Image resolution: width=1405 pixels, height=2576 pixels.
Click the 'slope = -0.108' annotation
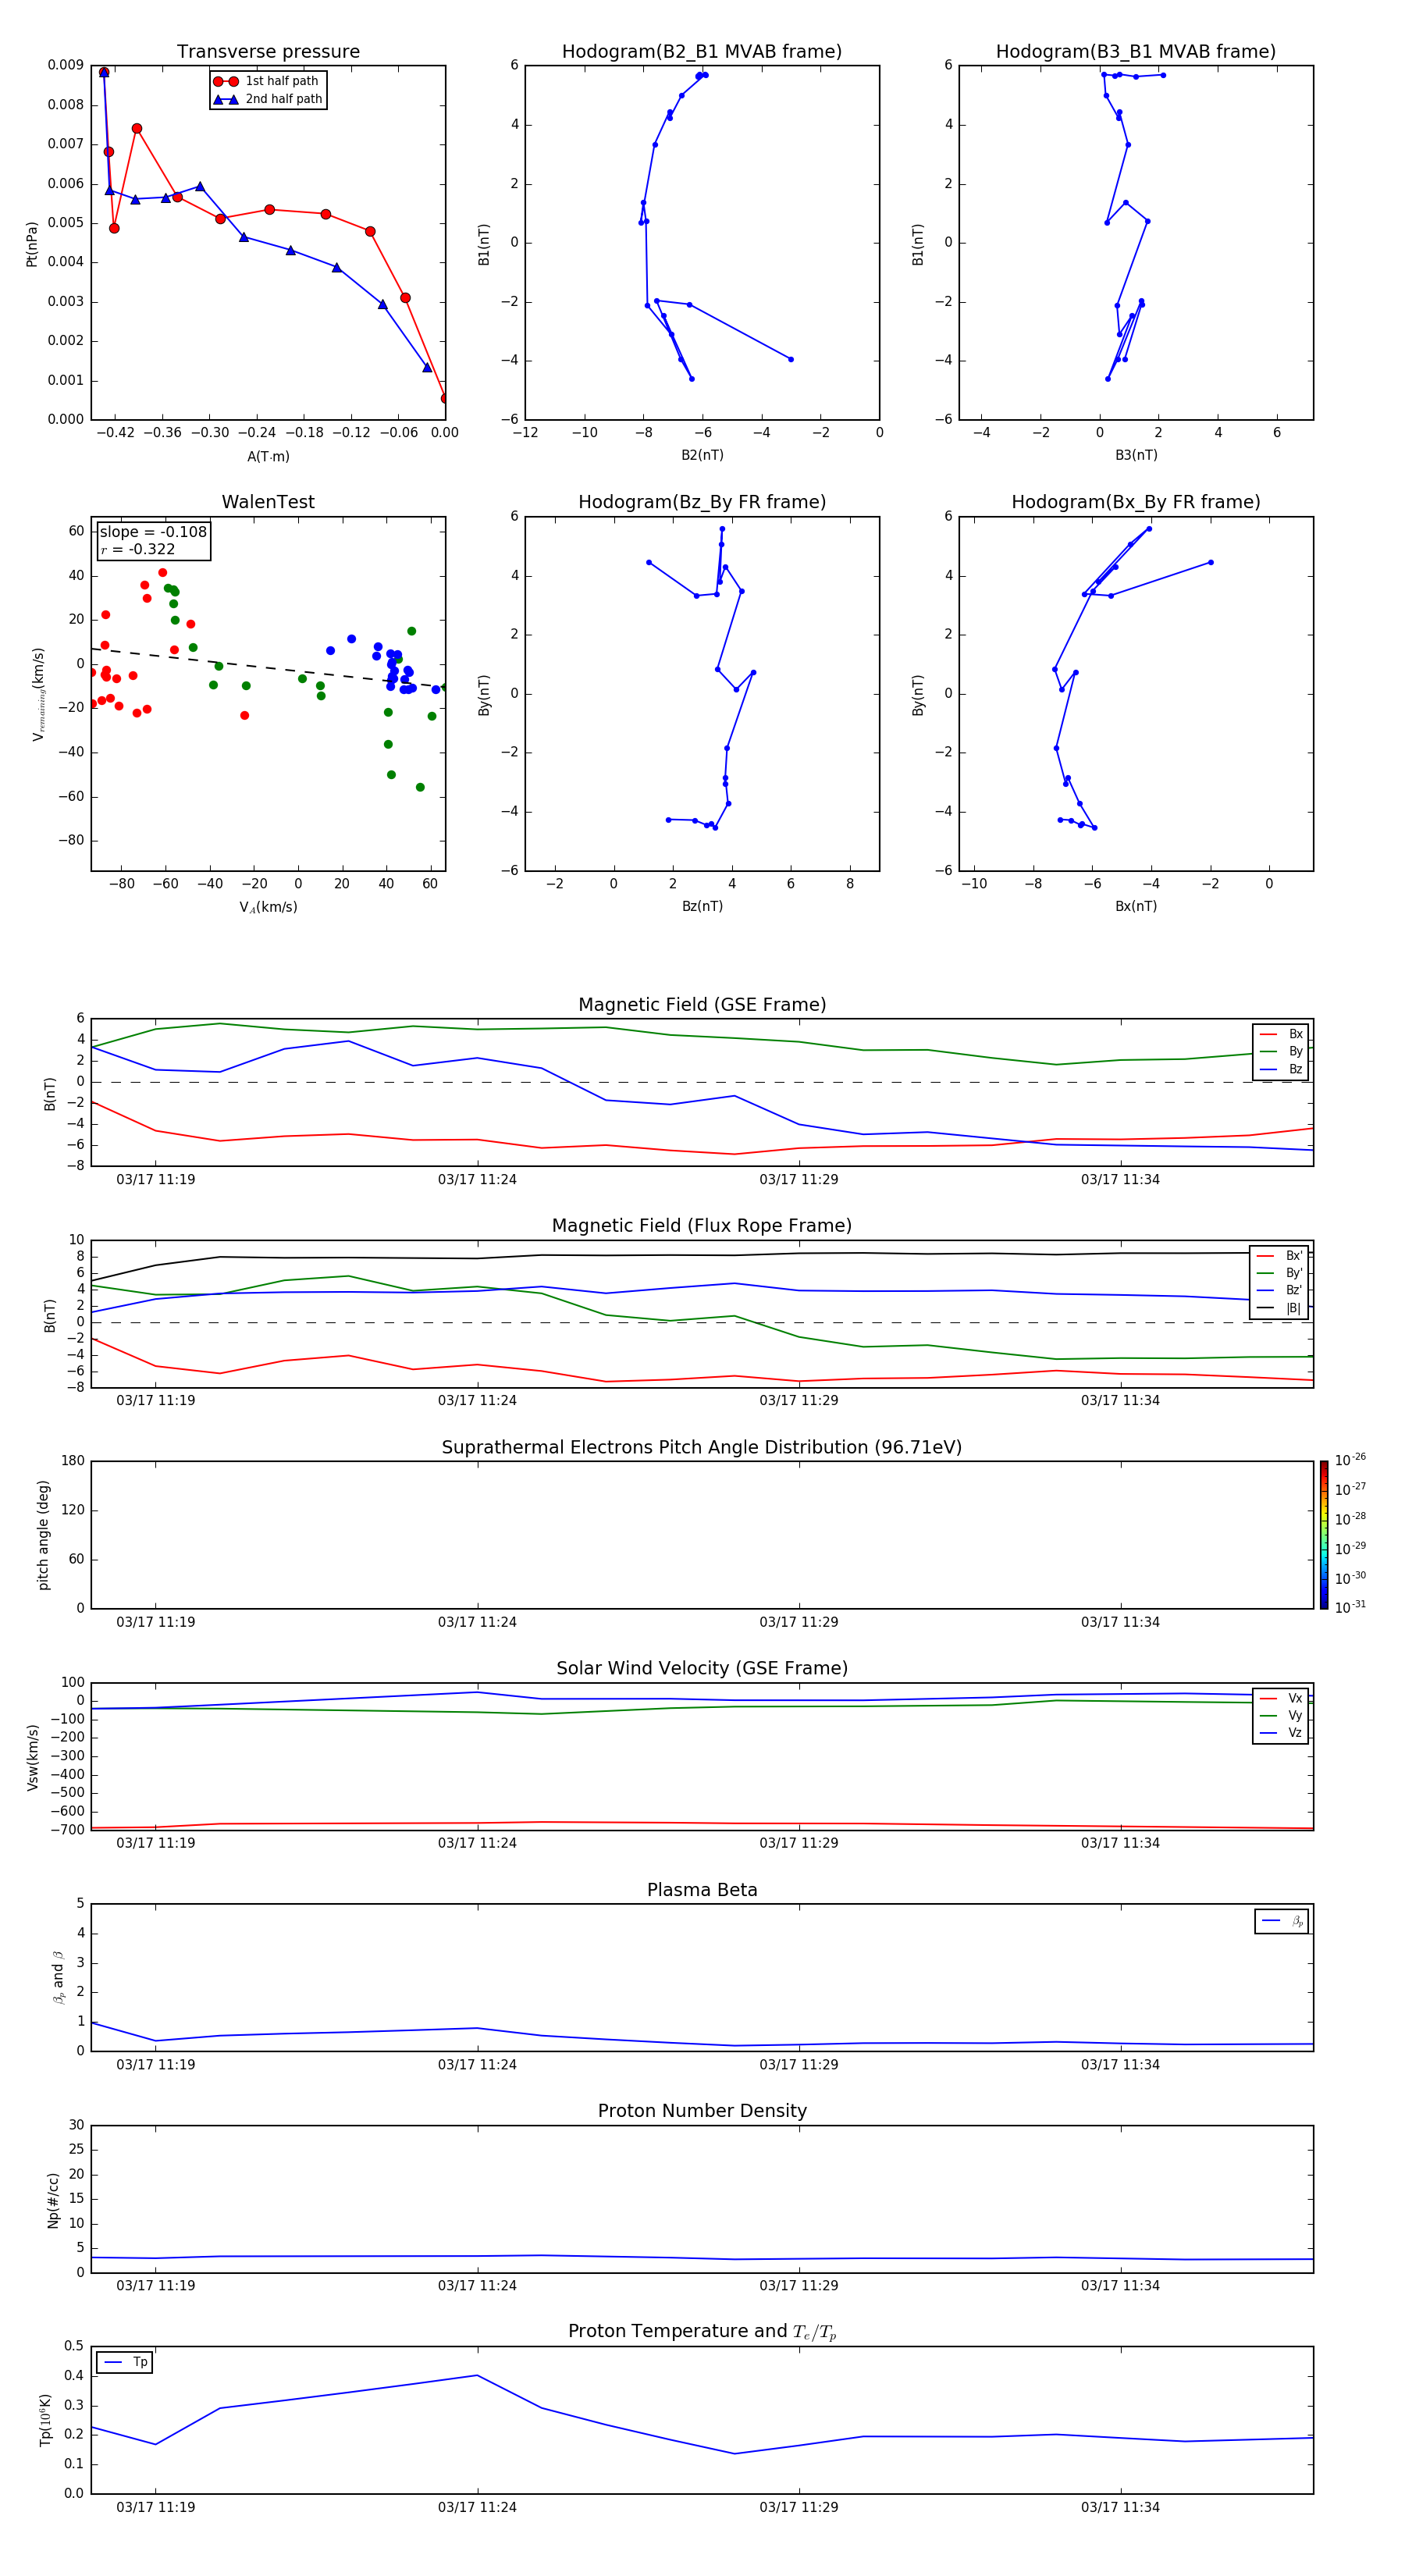tap(153, 532)
